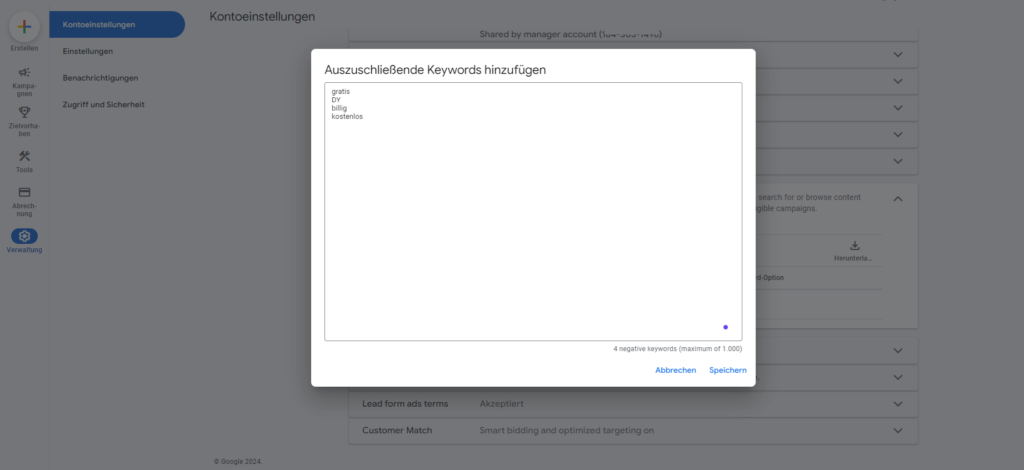Click the "Lead form ads terms" label
1024x470 pixels.
(405, 404)
